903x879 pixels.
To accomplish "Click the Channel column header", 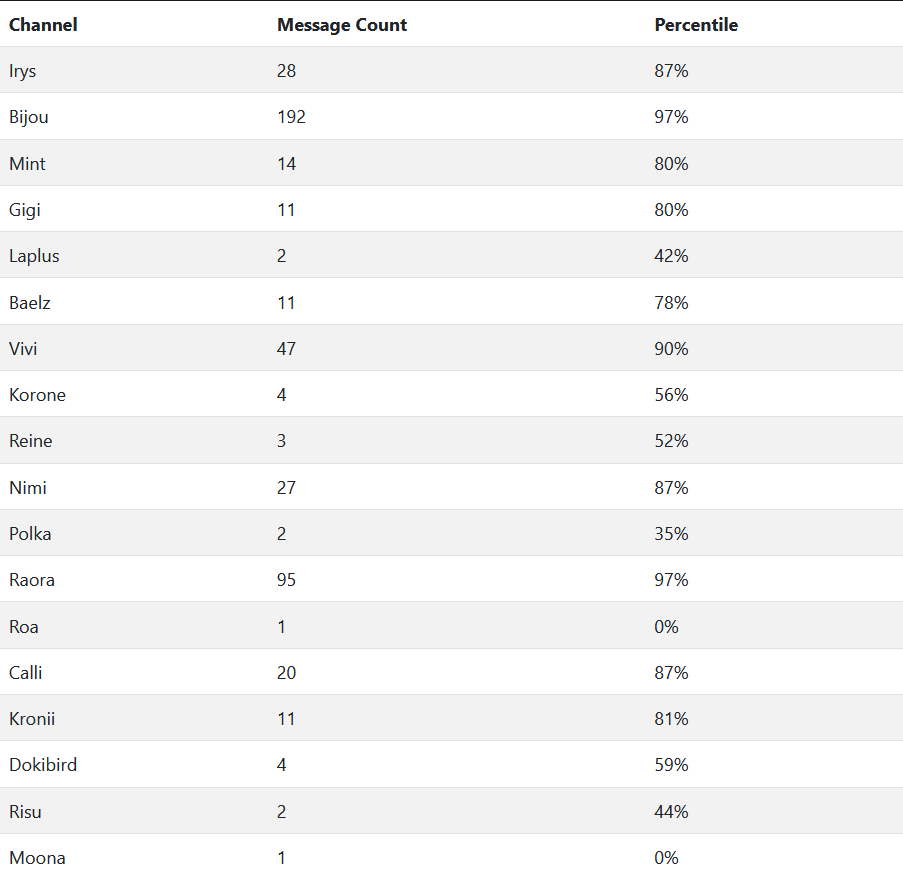I will click(x=43, y=25).
